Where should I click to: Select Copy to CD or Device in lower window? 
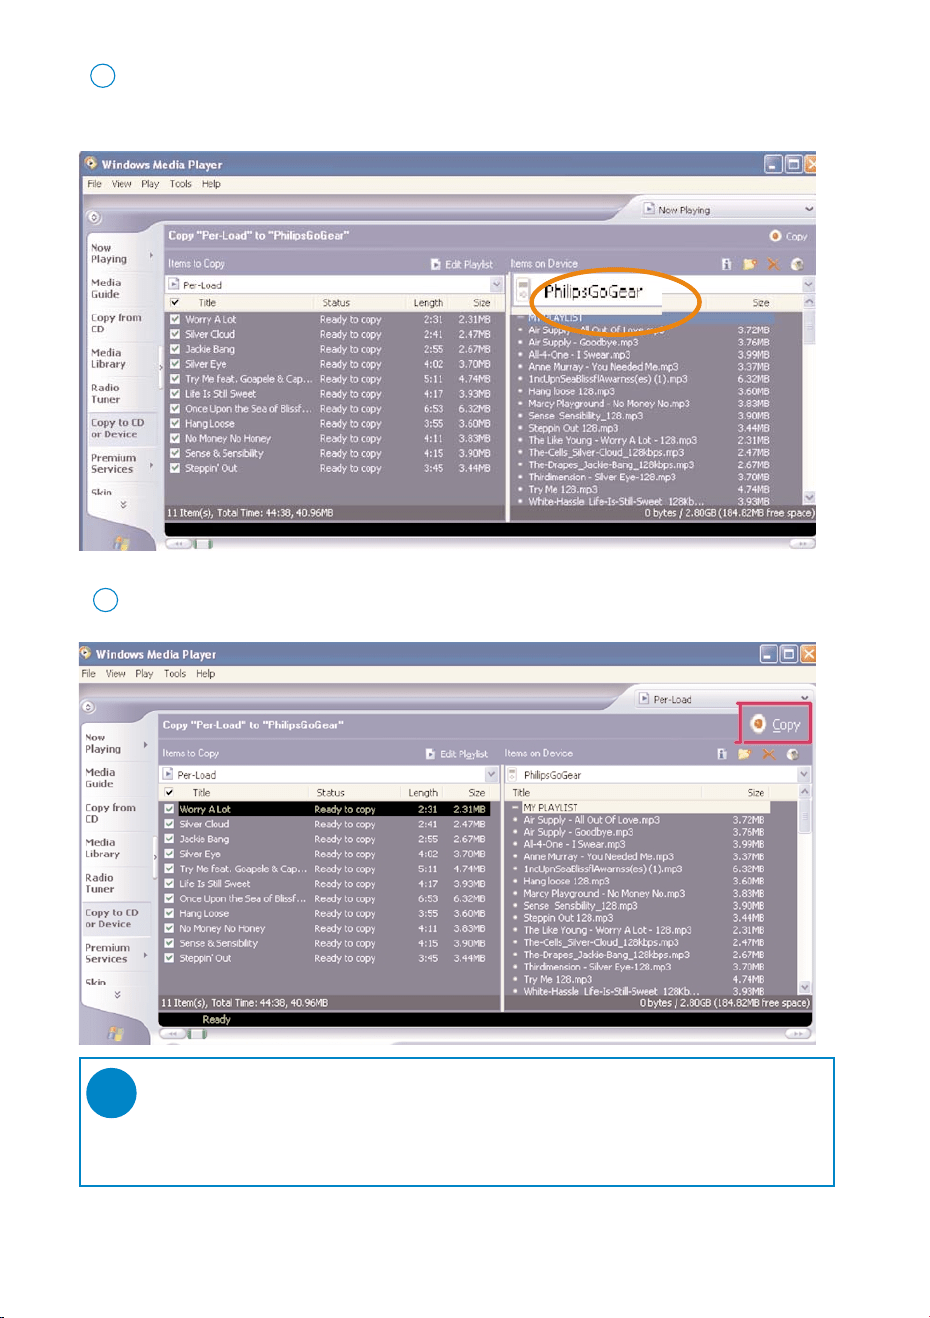pos(112,918)
